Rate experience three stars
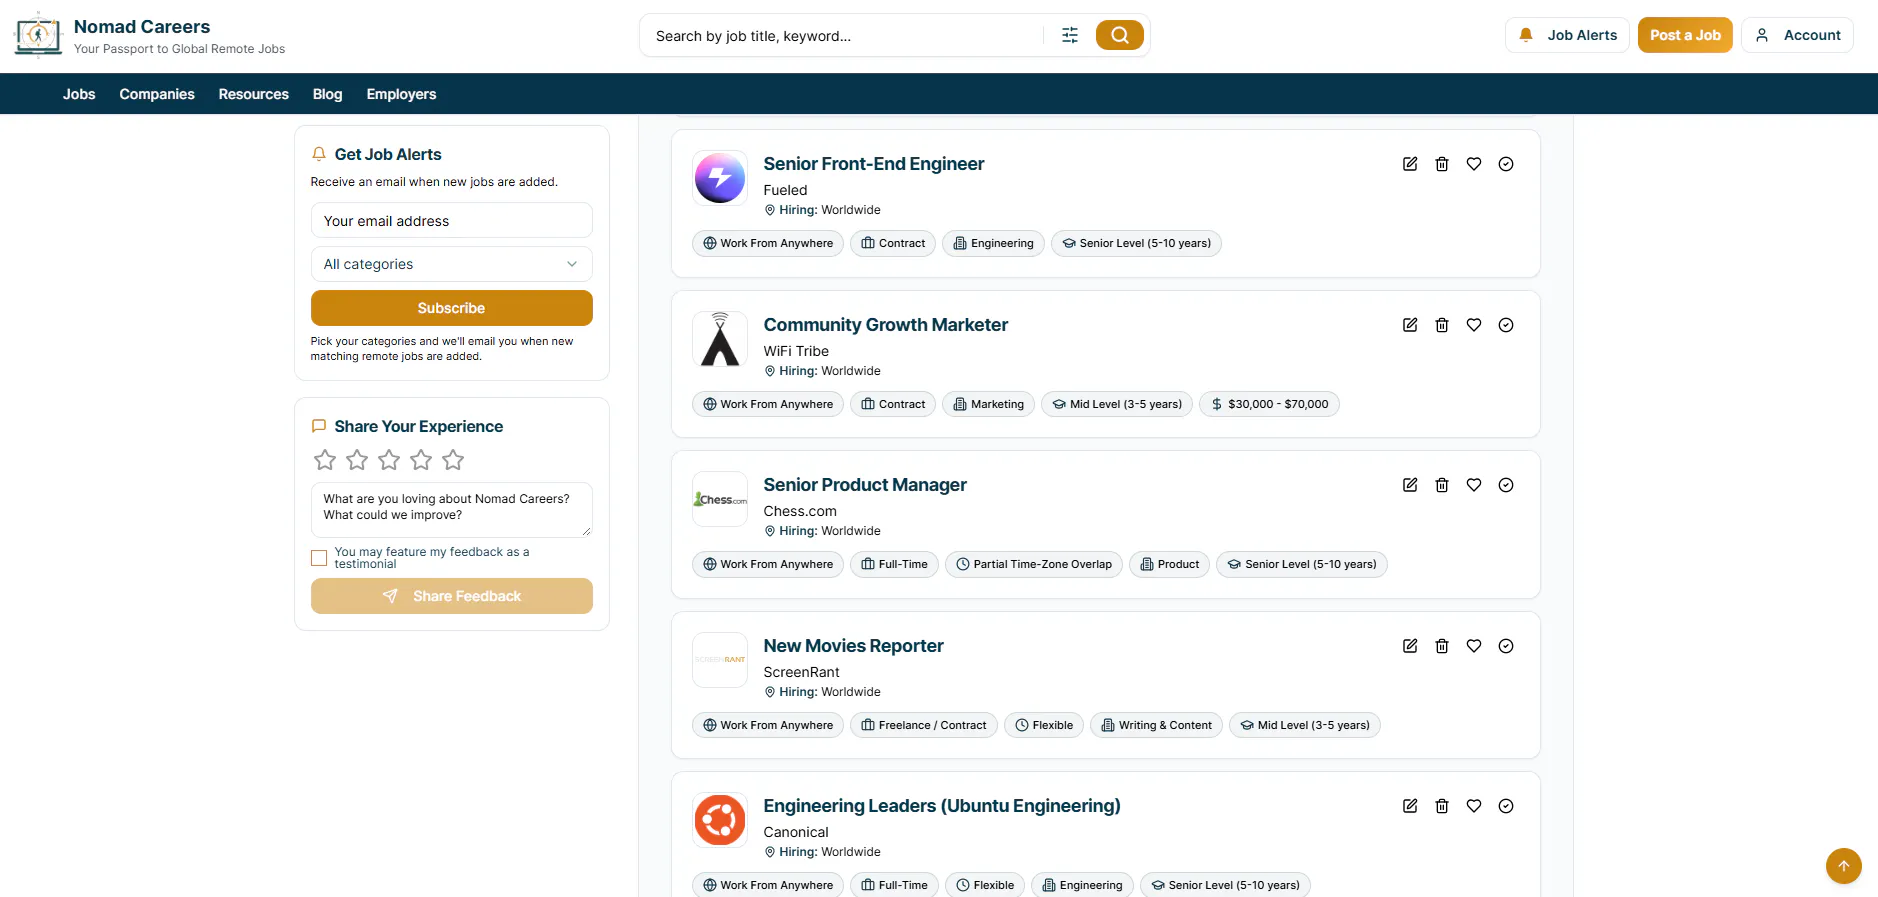The height and width of the screenshot is (897, 1878). click(389, 460)
